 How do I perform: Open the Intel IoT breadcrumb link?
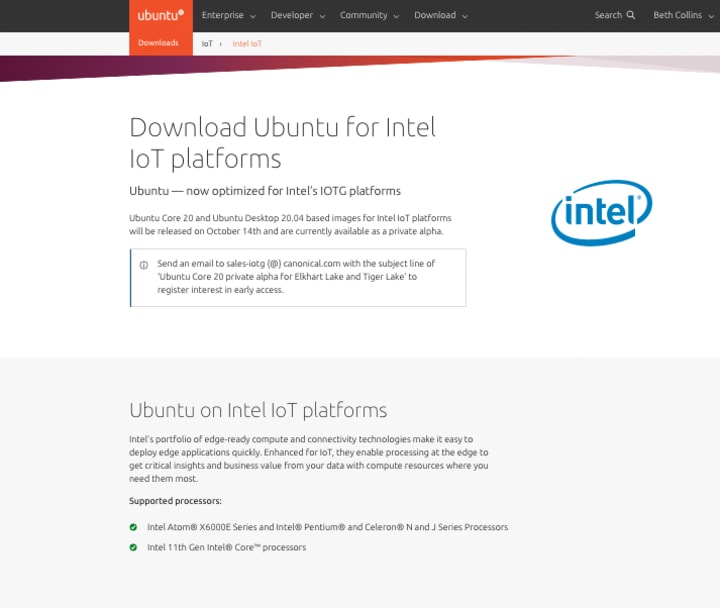247,44
